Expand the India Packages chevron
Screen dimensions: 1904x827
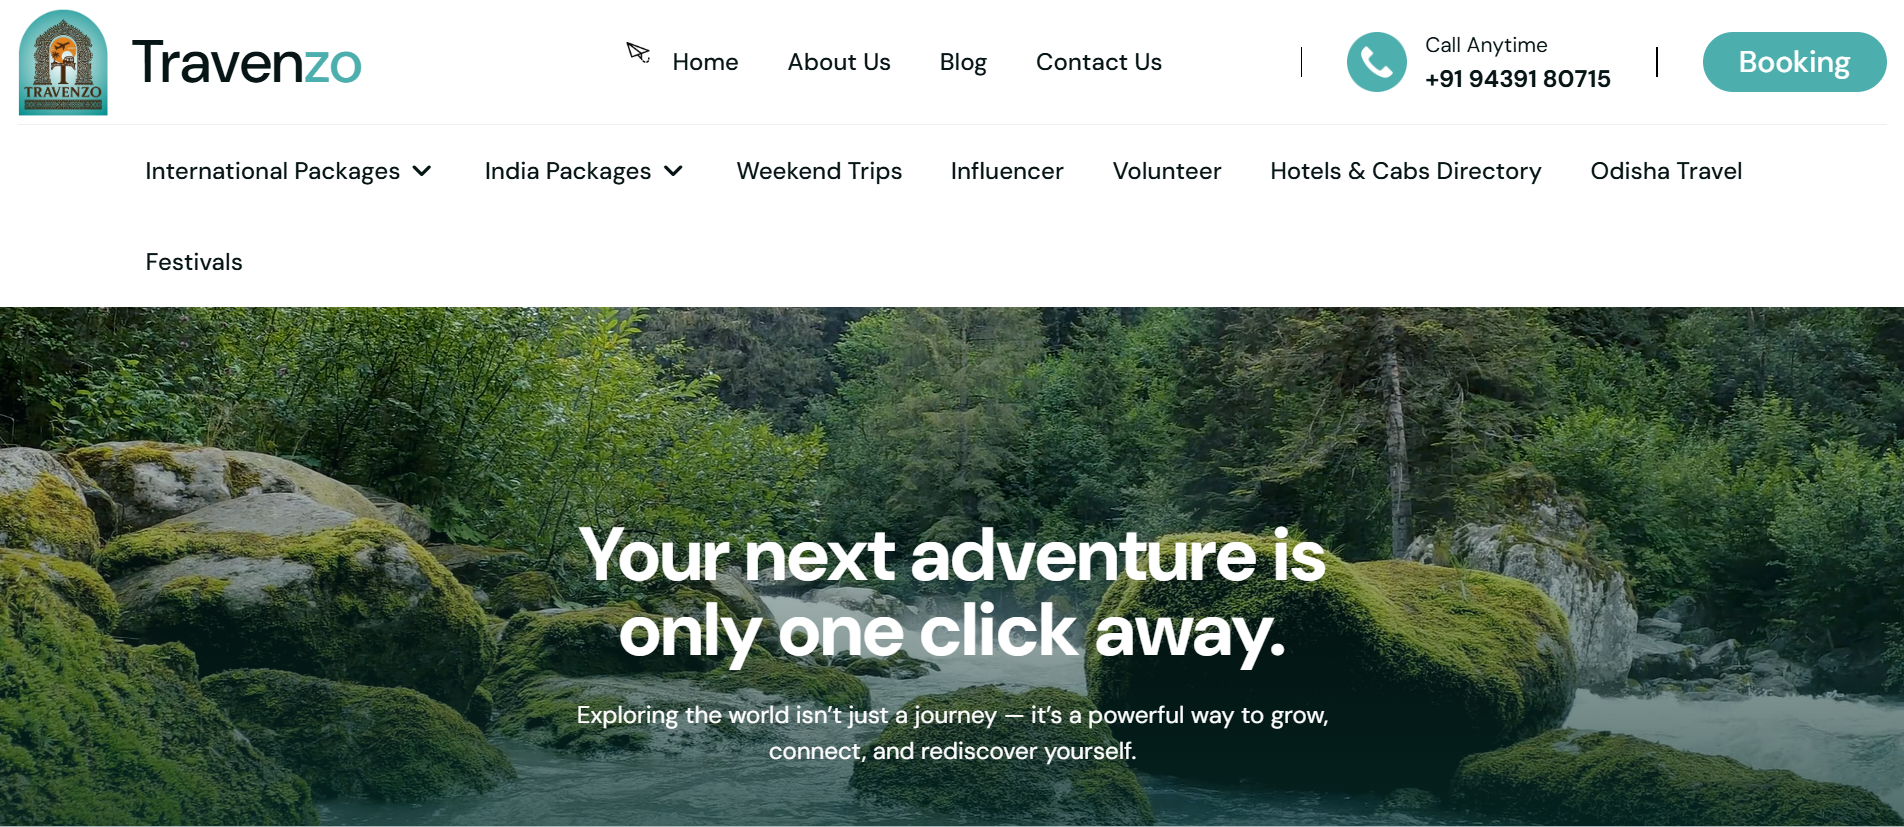[x=674, y=171]
